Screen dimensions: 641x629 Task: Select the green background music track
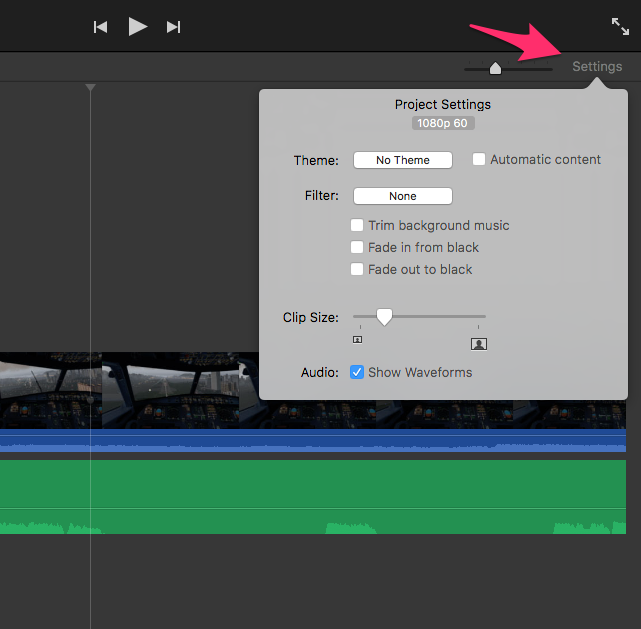coord(313,497)
